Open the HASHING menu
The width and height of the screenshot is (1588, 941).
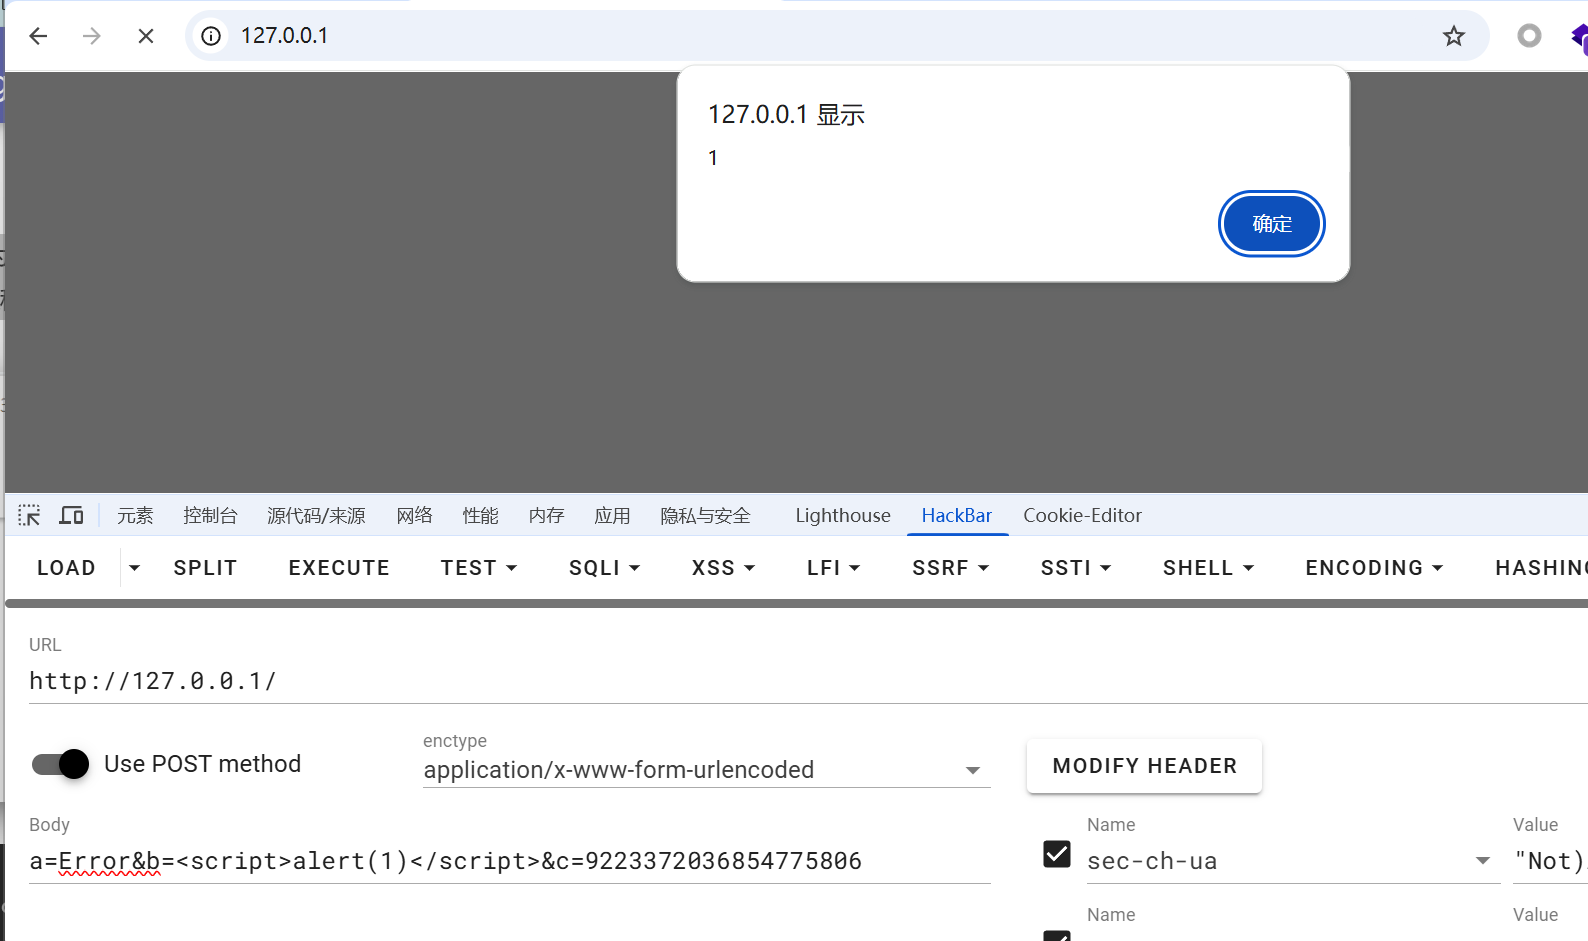click(x=1540, y=568)
